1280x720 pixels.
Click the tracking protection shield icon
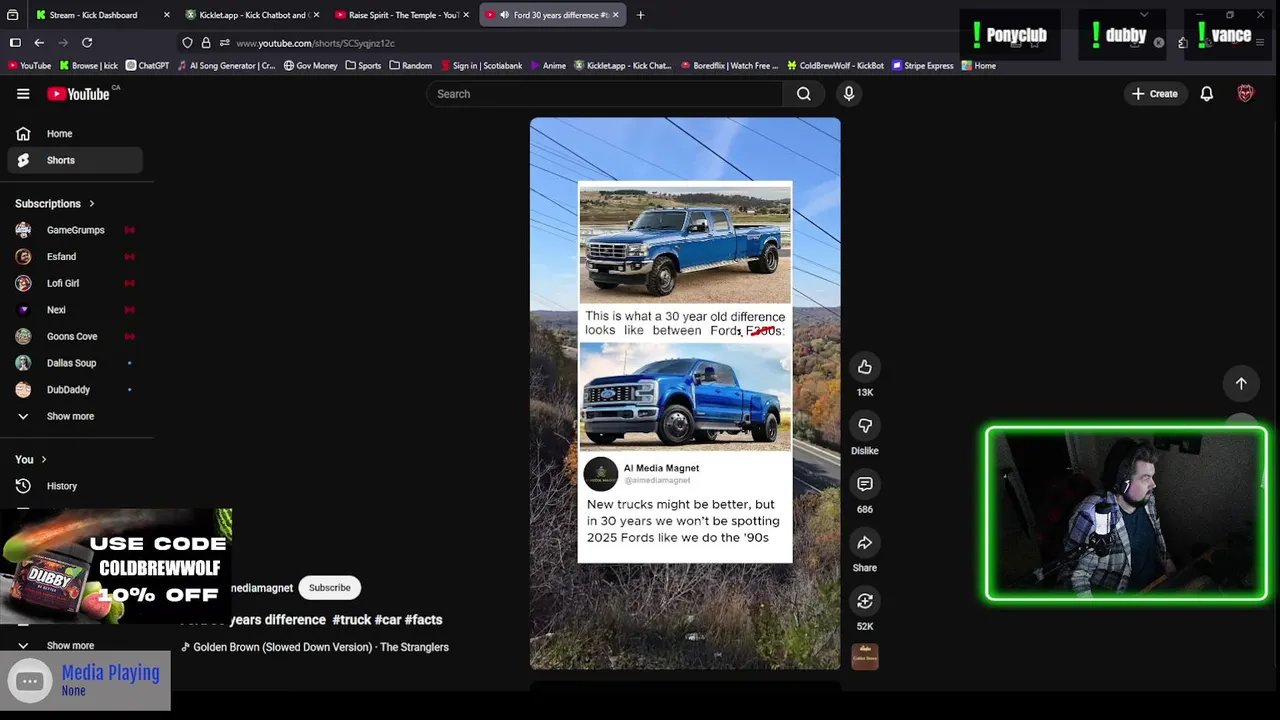pos(187,43)
